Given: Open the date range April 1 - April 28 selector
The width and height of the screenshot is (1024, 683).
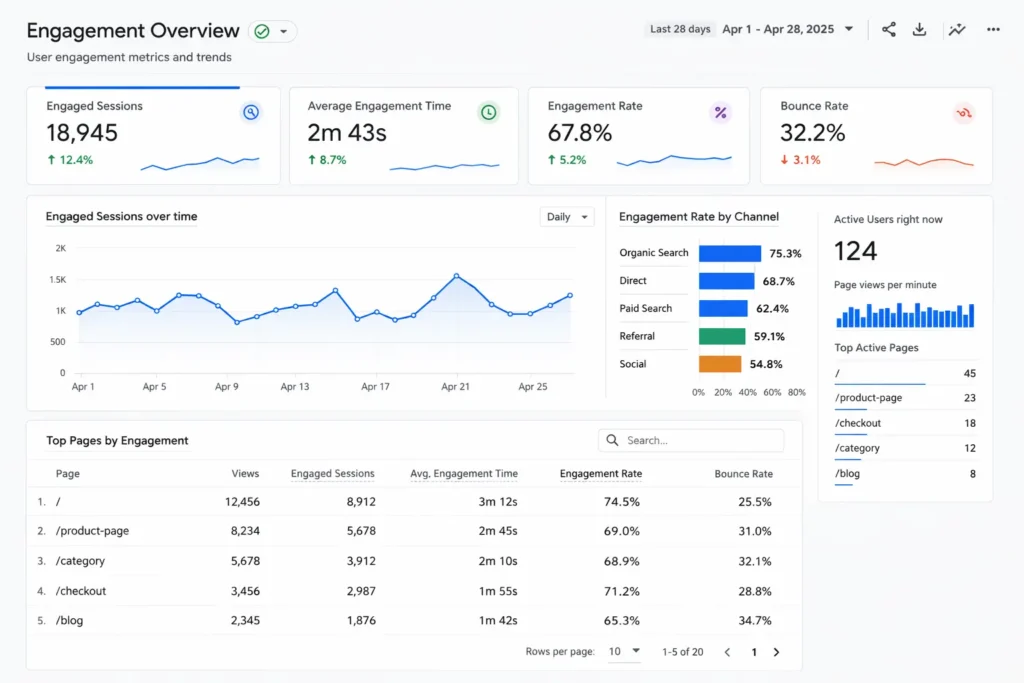Looking at the screenshot, I should pyautogui.click(x=787, y=29).
